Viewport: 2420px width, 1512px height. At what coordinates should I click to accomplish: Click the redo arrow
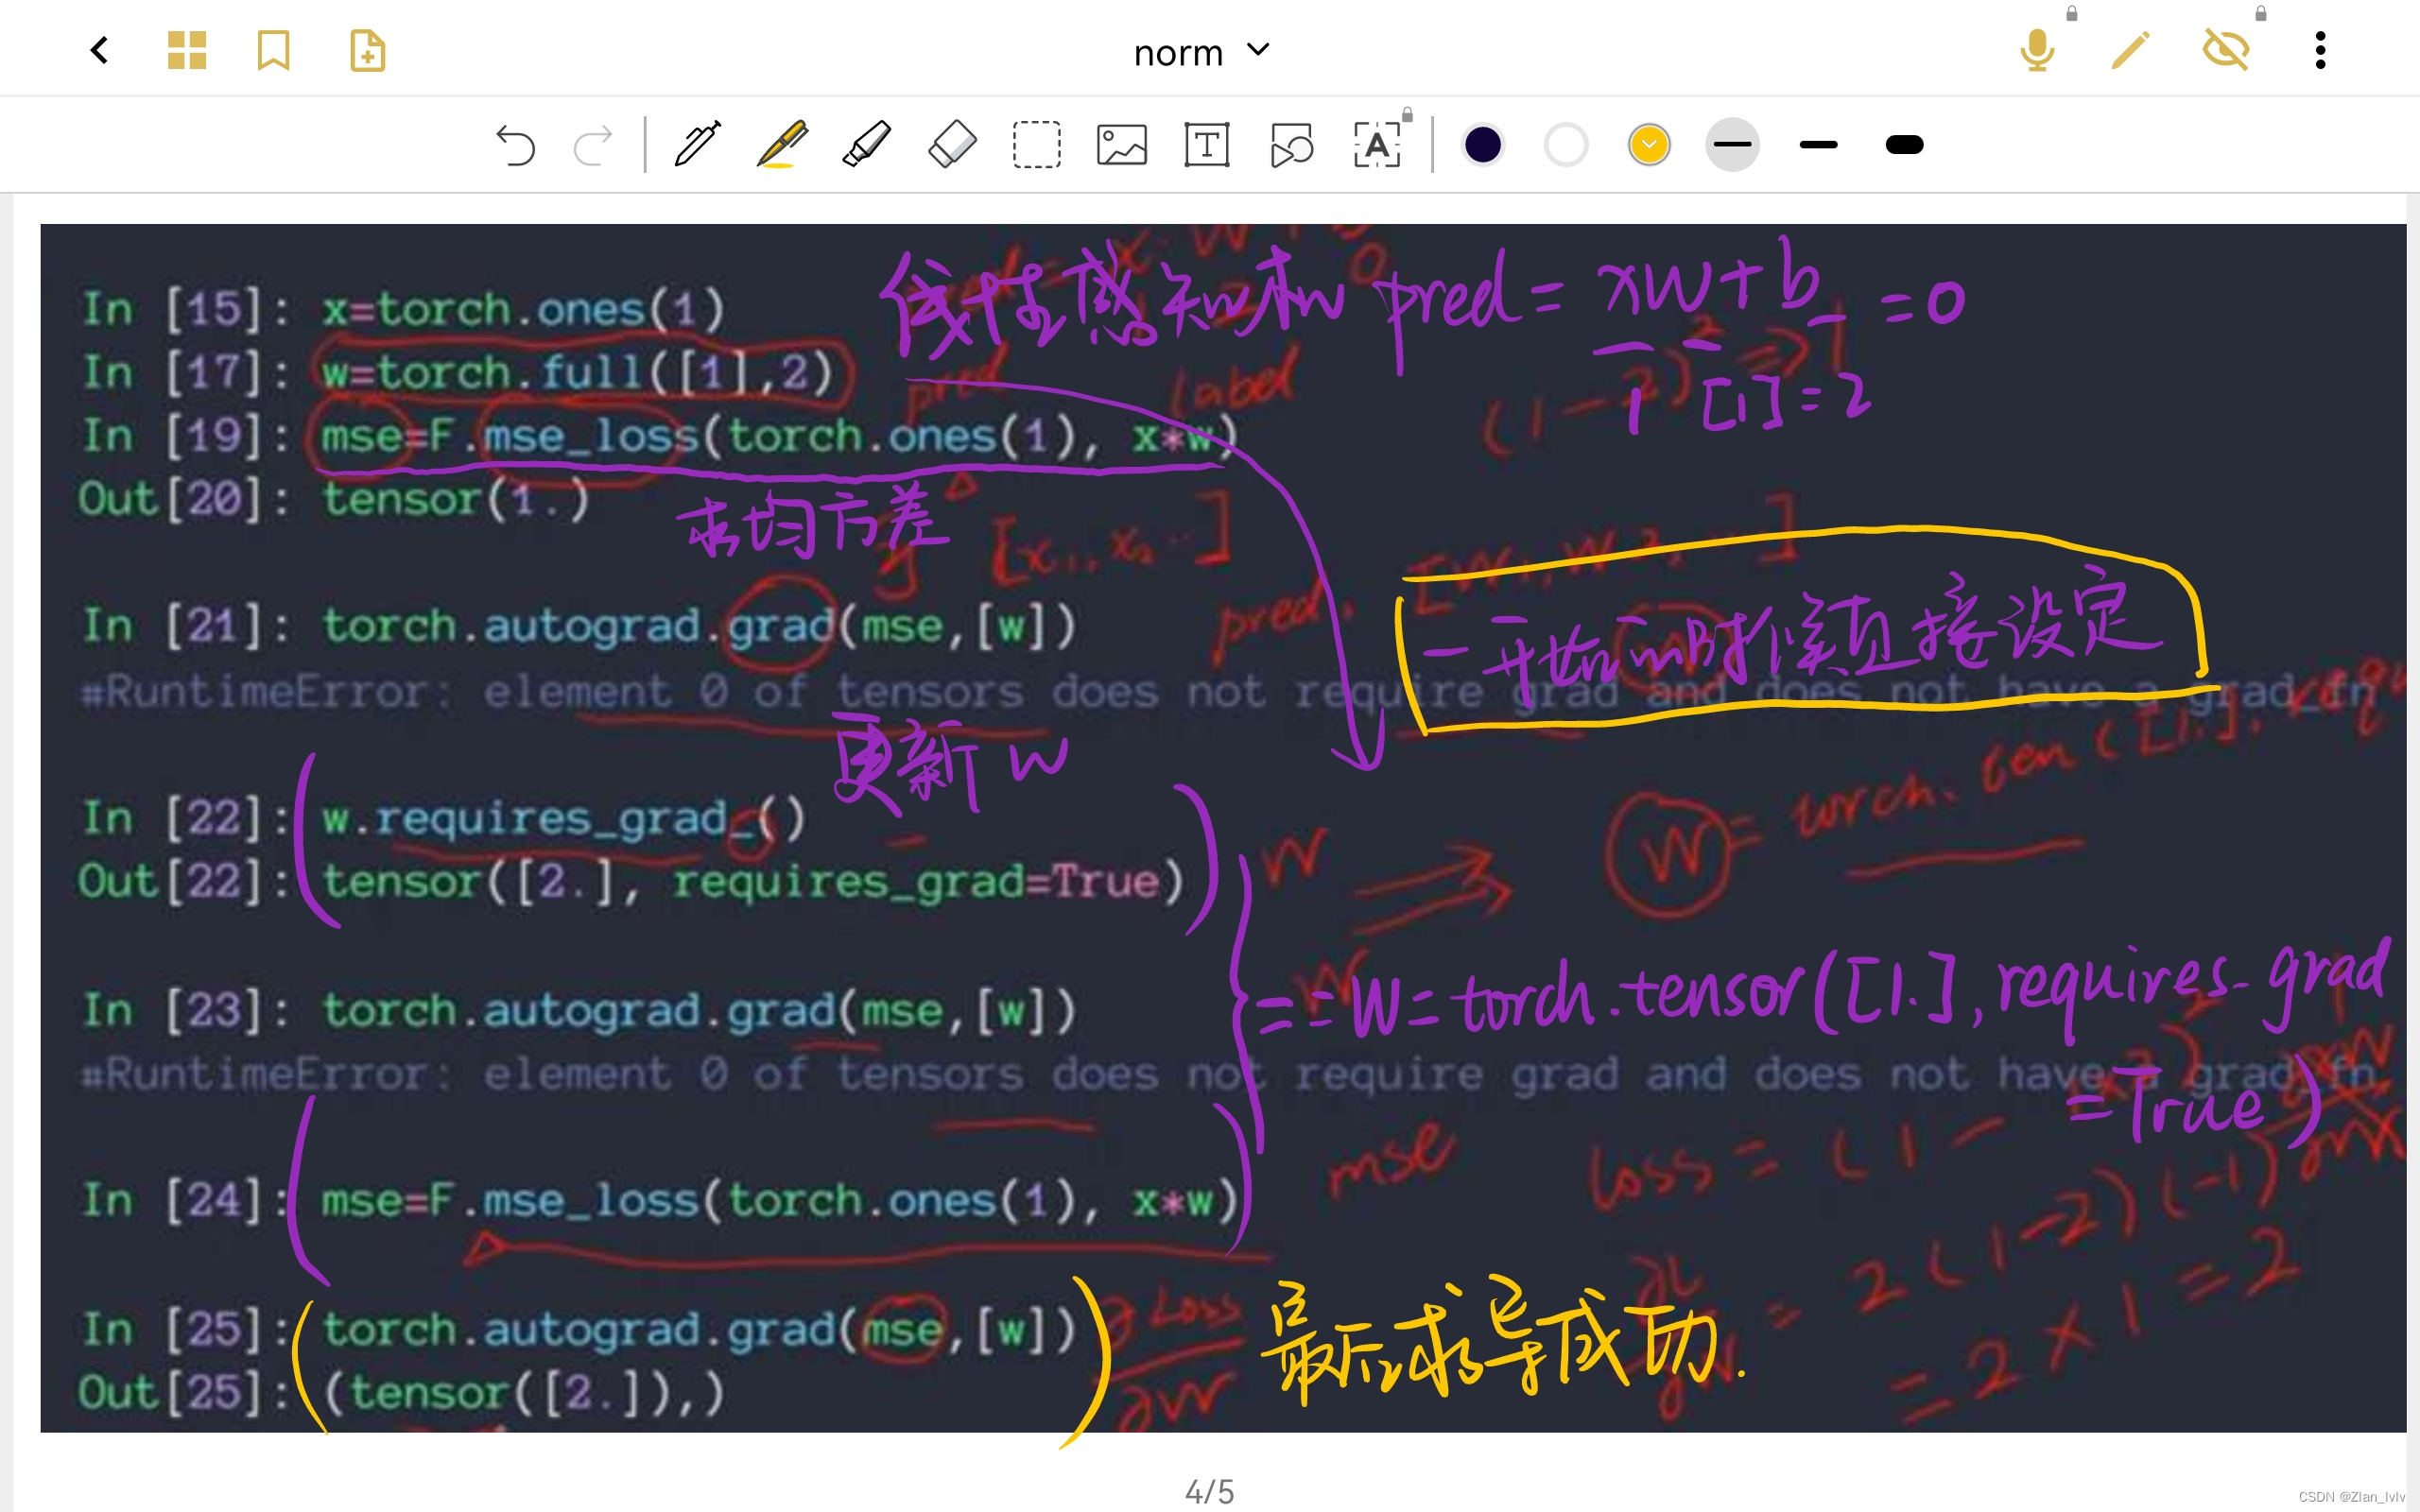click(x=593, y=145)
